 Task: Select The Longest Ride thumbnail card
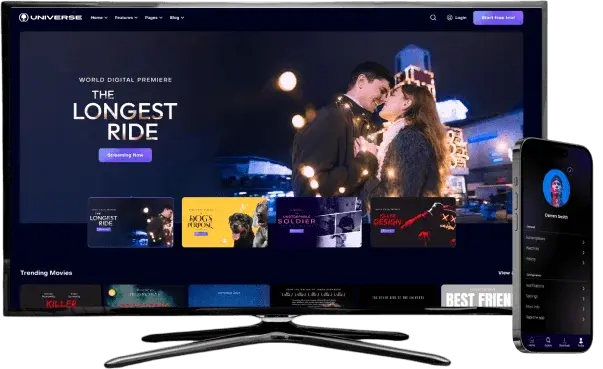pos(131,222)
